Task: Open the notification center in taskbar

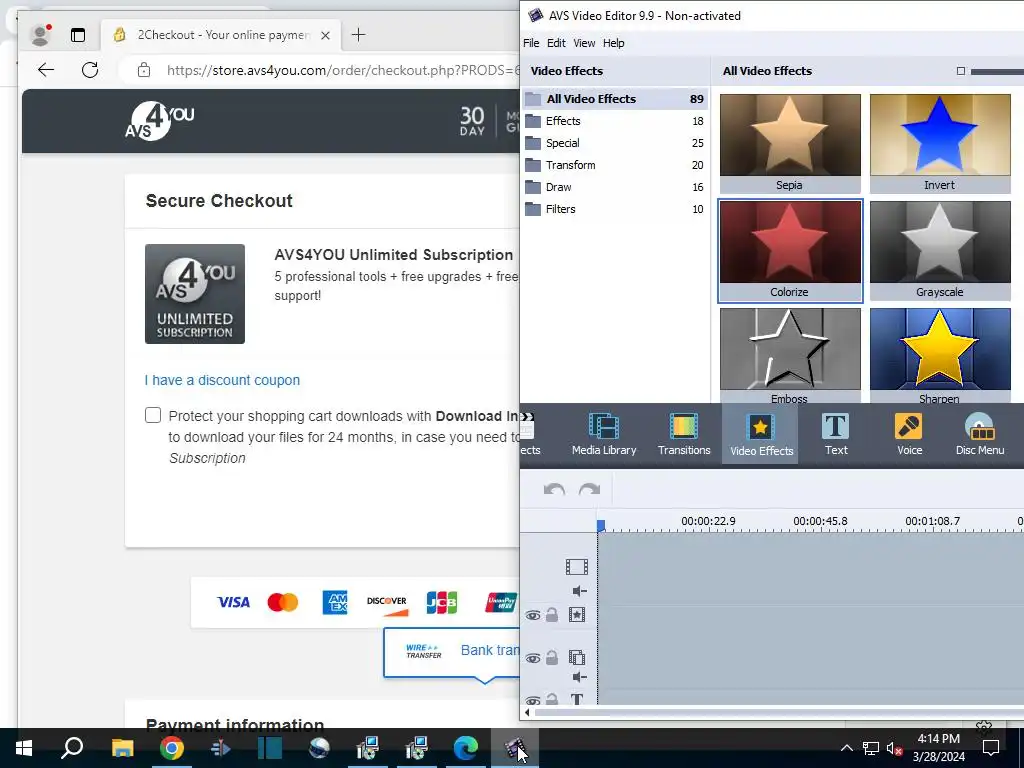Action: [x=991, y=748]
